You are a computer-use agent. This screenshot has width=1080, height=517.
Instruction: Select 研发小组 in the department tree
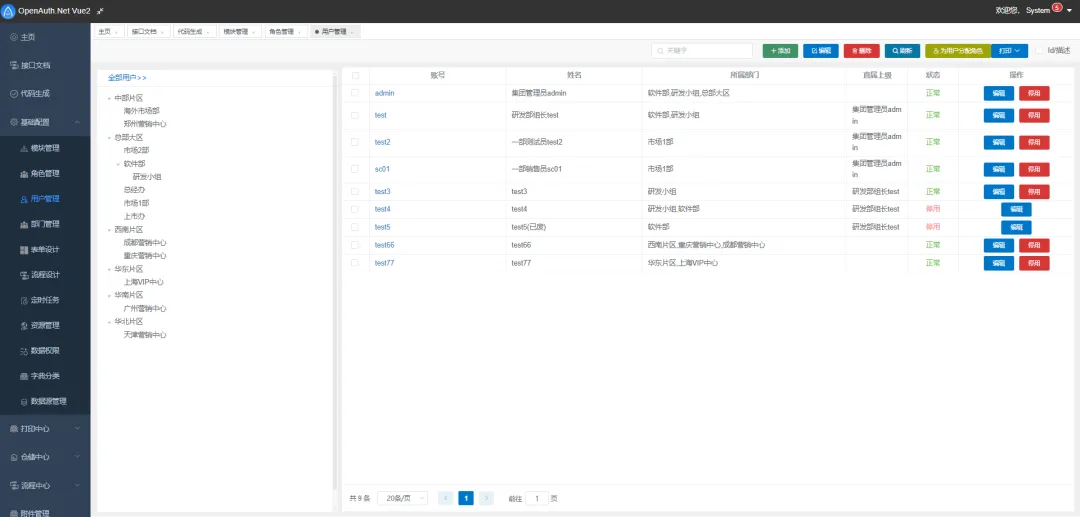click(147, 177)
